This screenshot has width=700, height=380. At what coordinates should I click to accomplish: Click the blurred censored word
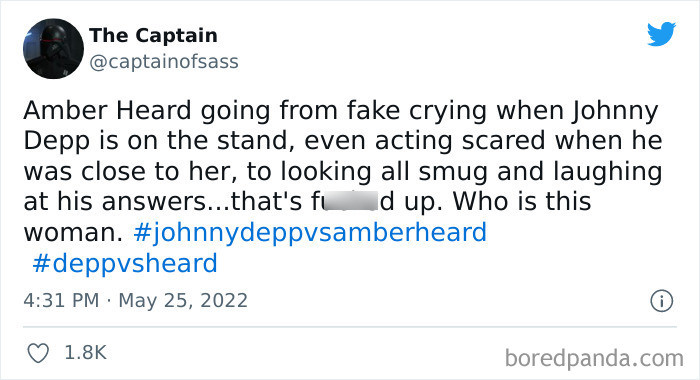coord(350,201)
